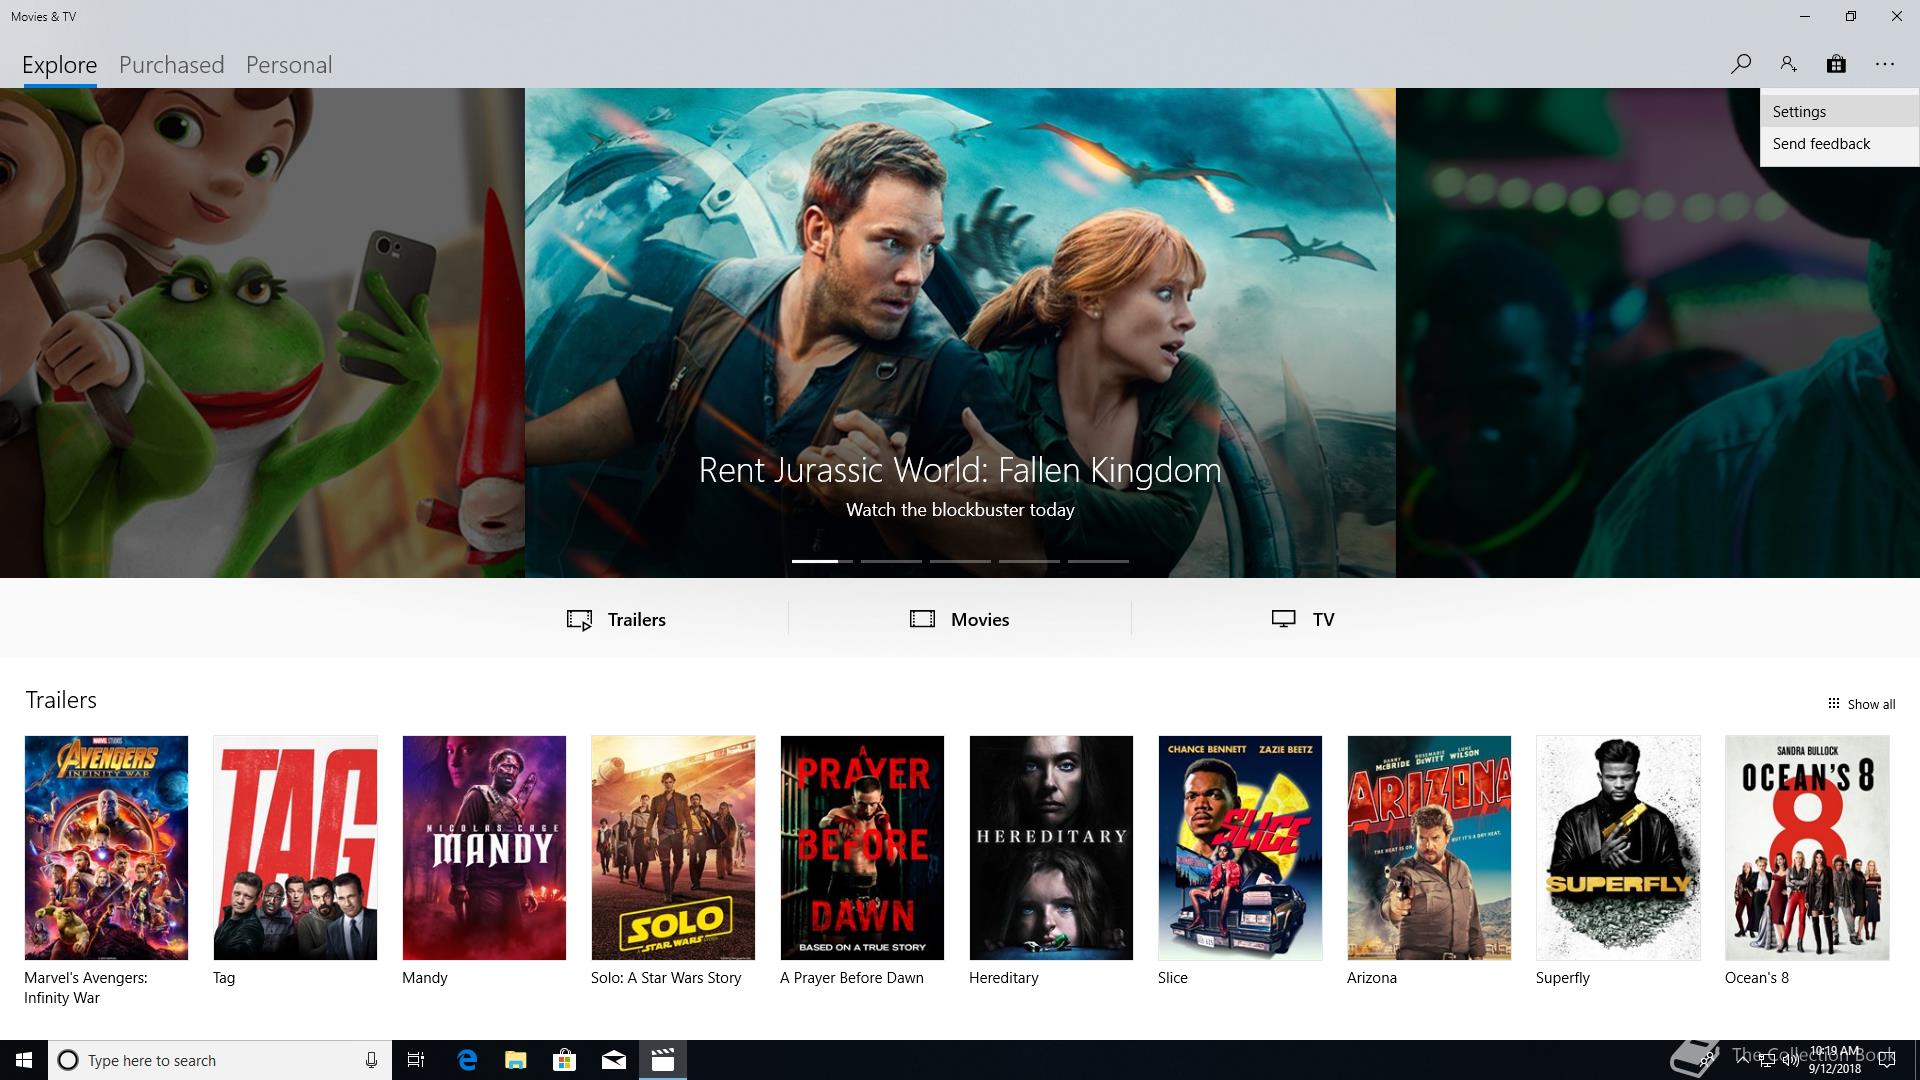Open the Mandy trailer poster
1920x1080 pixels.
pos(484,848)
